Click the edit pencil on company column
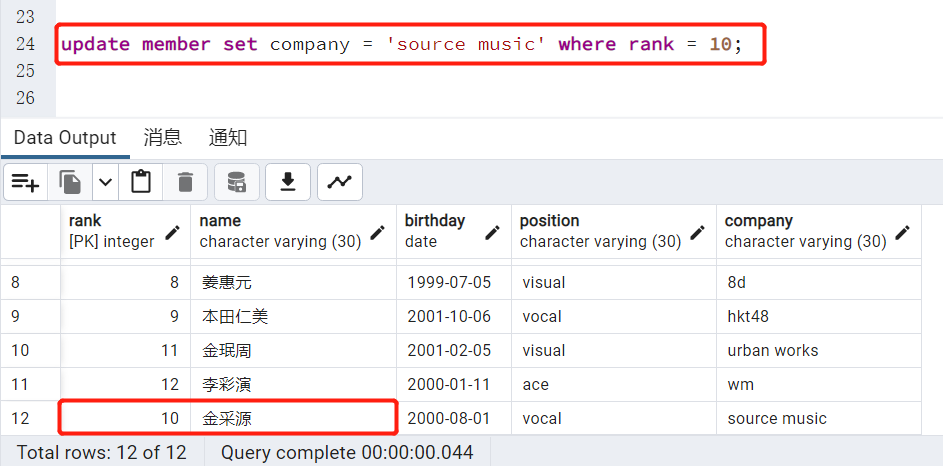The width and height of the screenshot is (943, 466). (903, 232)
